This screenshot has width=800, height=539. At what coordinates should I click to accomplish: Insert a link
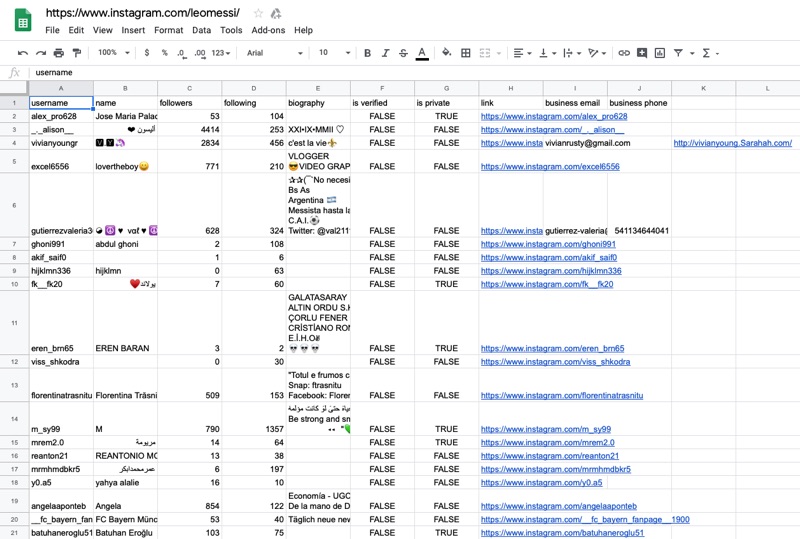(x=624, y=53)
